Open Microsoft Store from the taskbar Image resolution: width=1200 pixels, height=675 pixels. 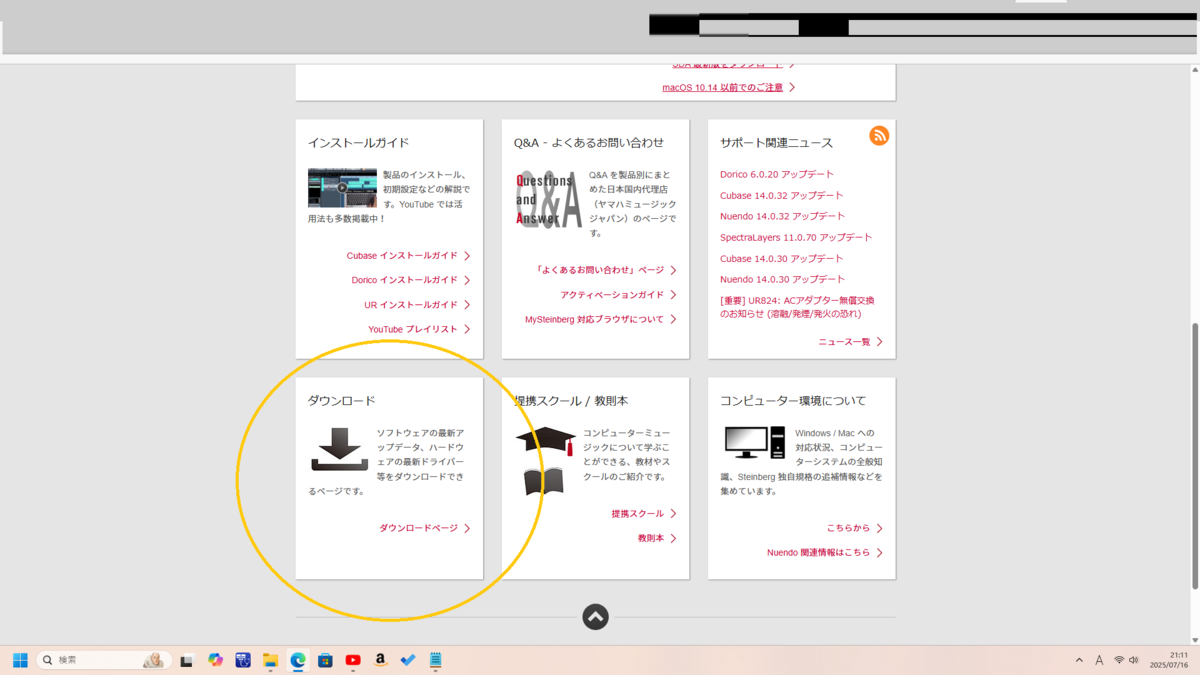click(x=325, y=660)
